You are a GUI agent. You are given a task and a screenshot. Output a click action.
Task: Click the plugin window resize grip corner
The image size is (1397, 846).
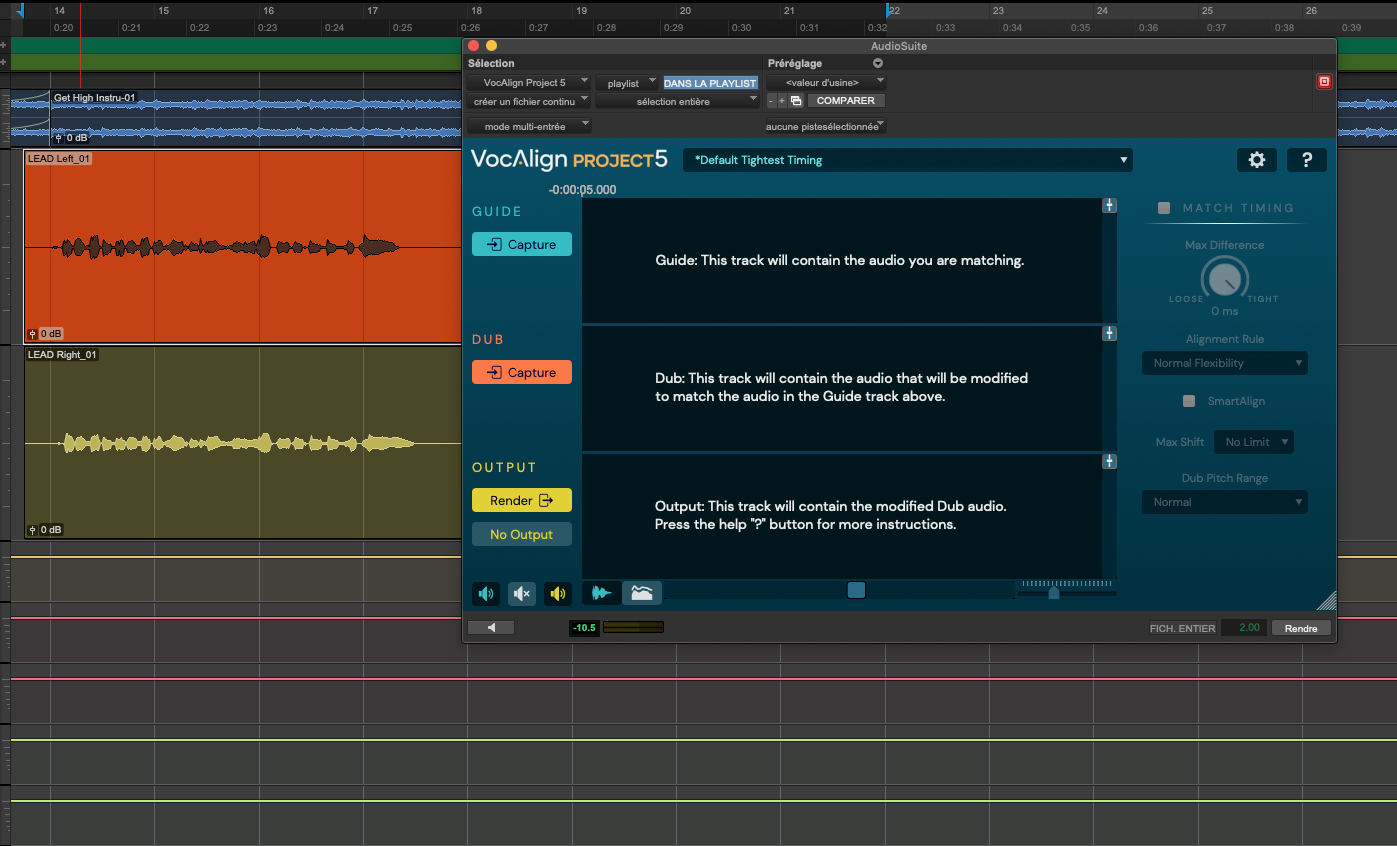(1326, 600)
